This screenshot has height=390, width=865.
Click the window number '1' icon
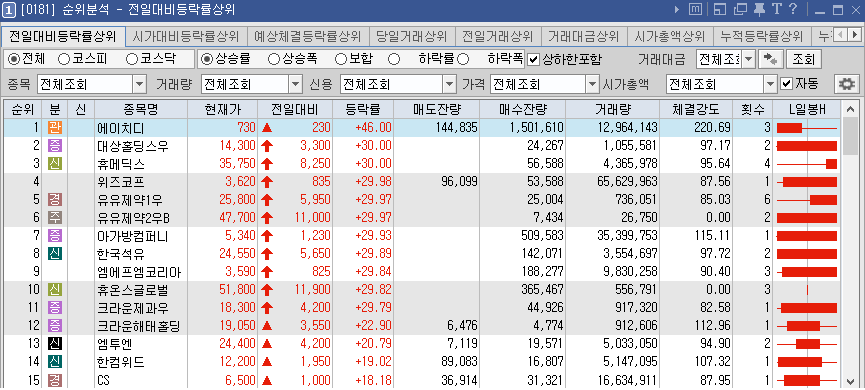pyautogui.click(x=9, y=9)
